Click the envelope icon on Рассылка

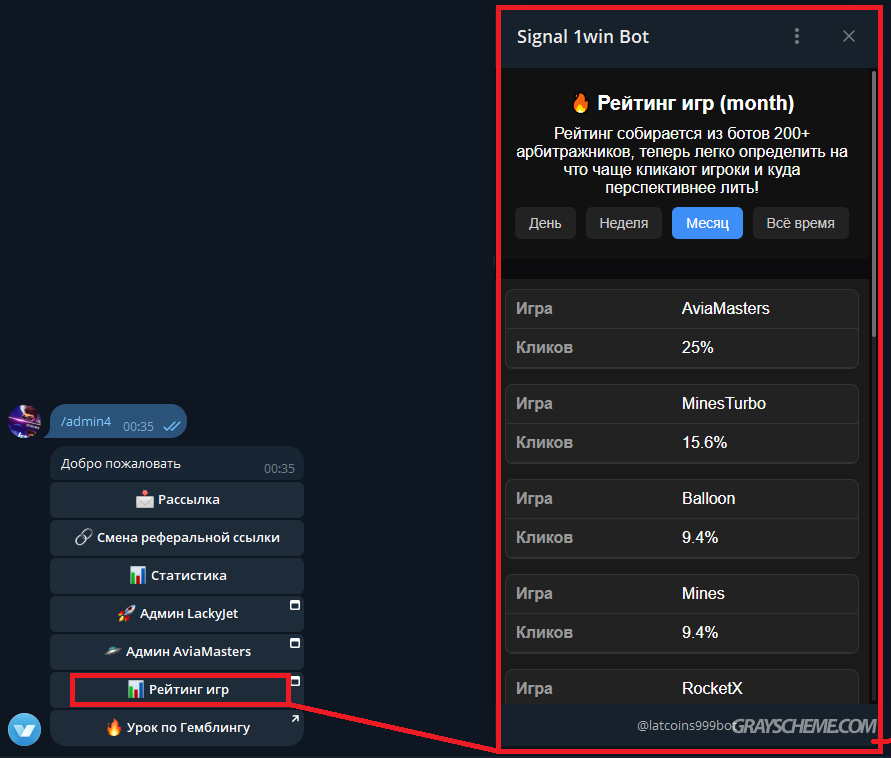(x=144, y=499)
